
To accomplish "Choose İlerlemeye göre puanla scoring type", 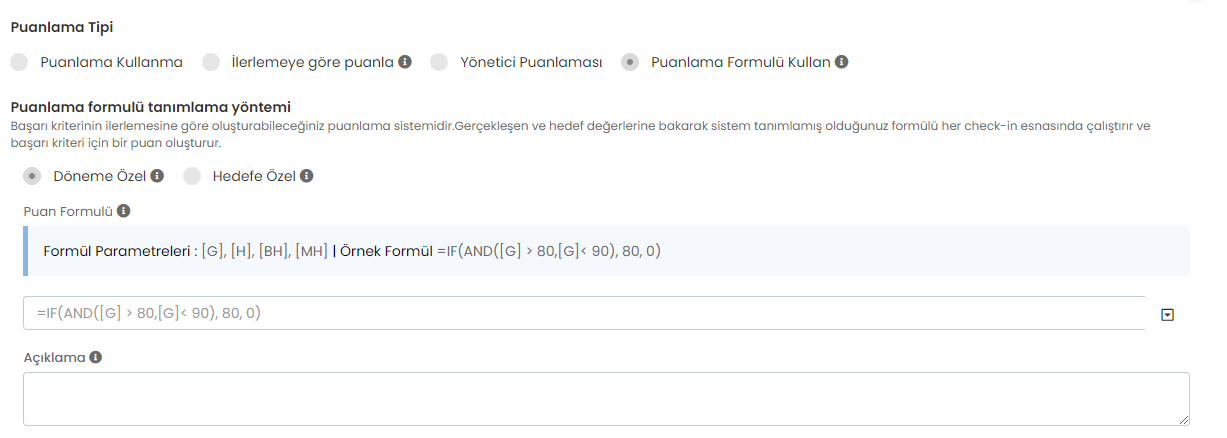I will pos(211,62).
